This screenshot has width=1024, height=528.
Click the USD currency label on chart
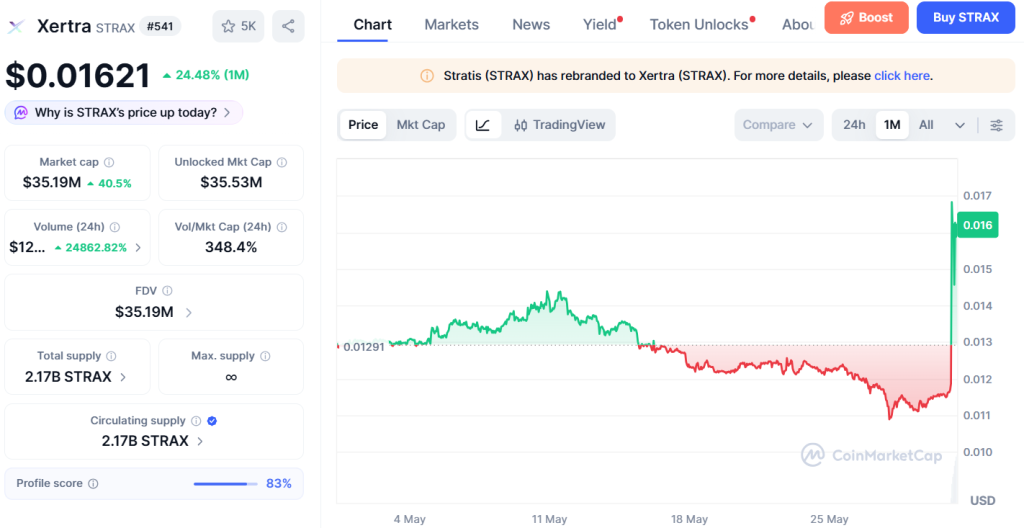tap(983, 501)
